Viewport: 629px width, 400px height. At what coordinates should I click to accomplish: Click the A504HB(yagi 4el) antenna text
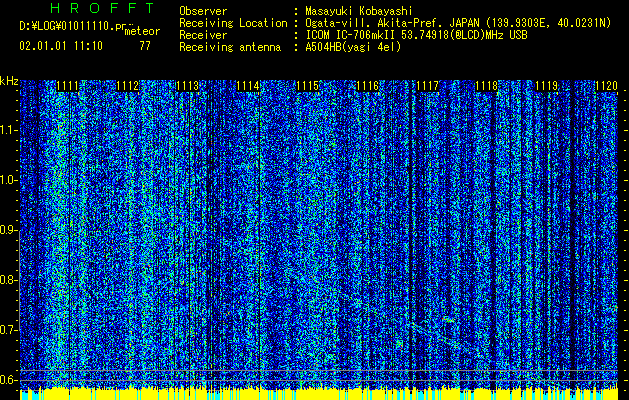[353, 47]
